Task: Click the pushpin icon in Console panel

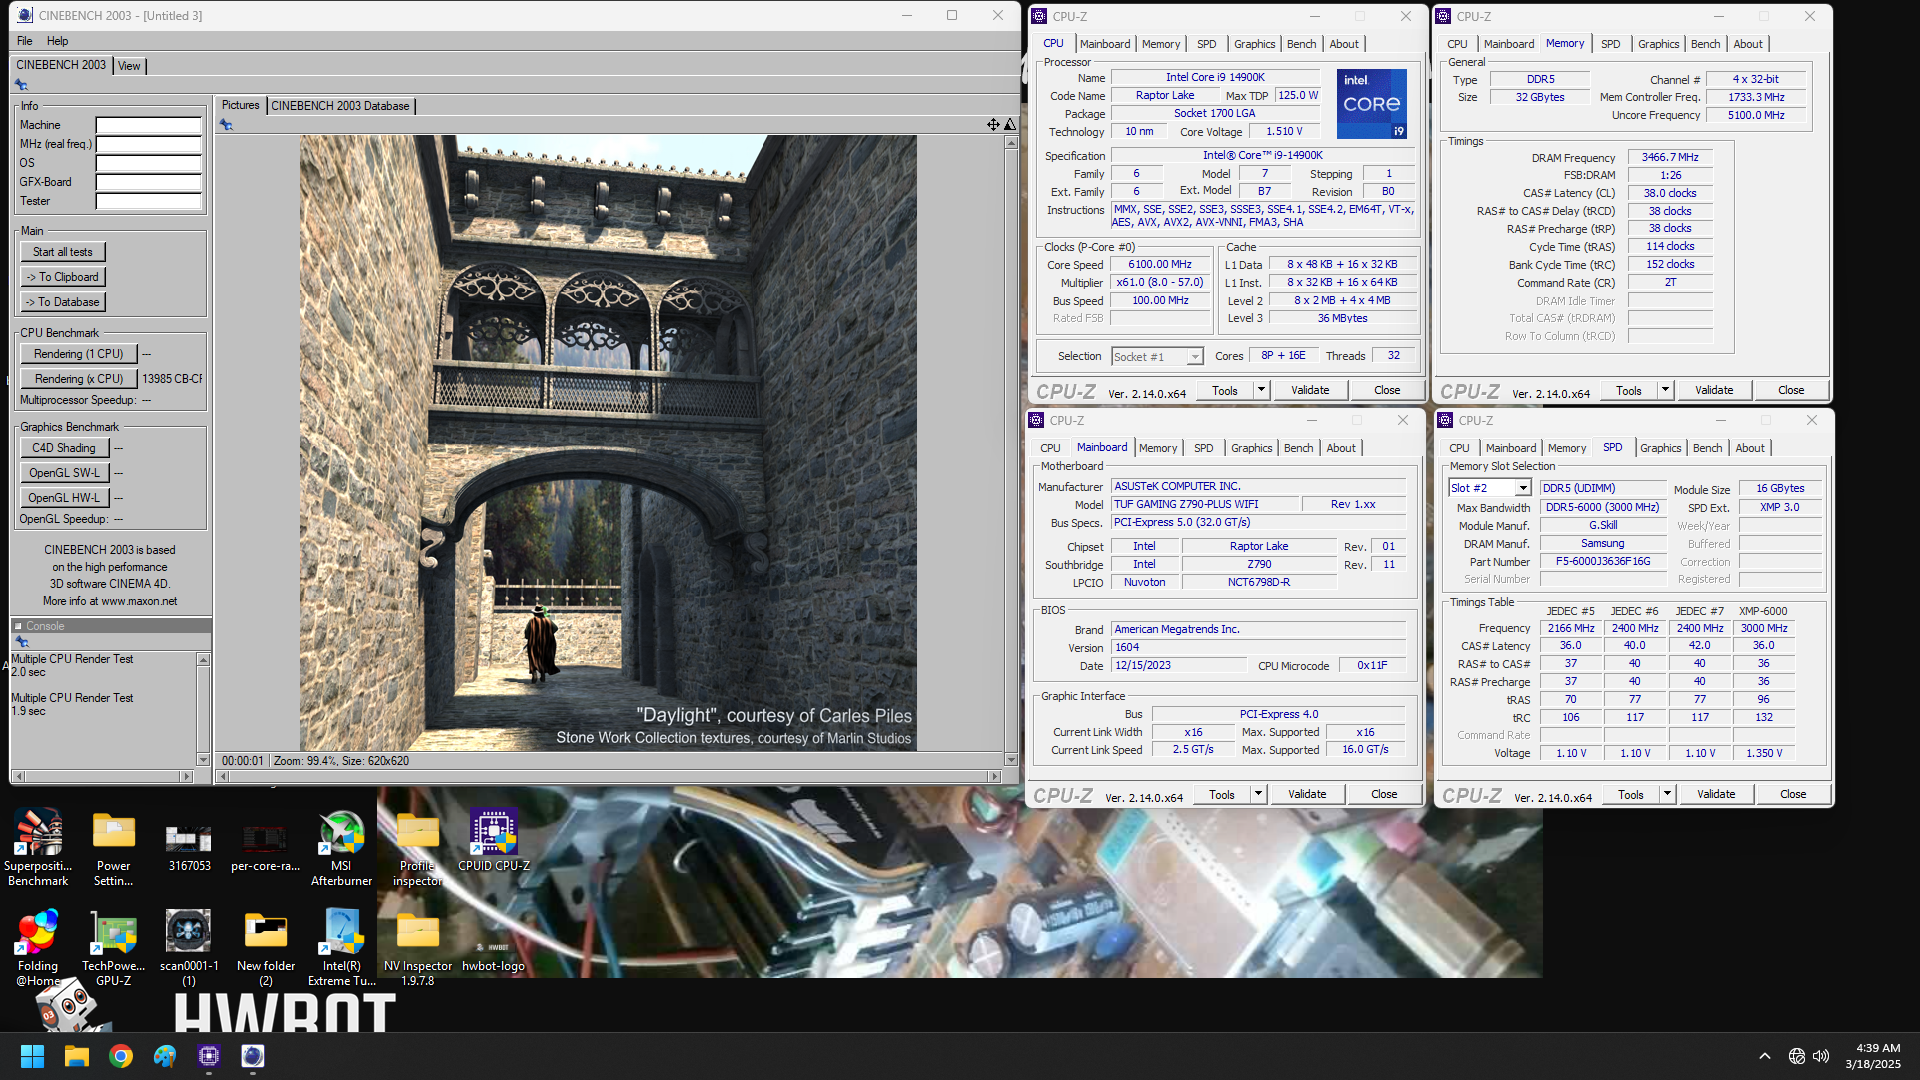Action: click(21, 642)
